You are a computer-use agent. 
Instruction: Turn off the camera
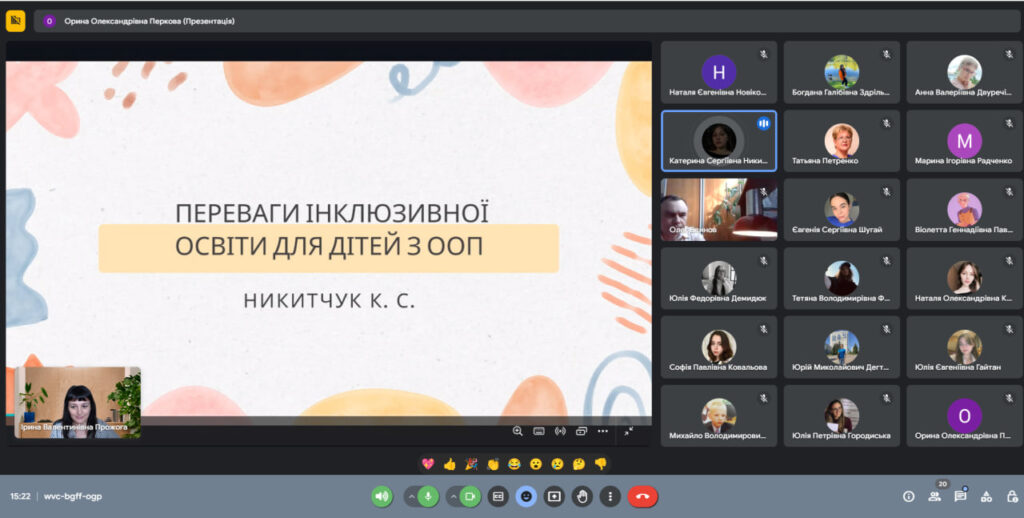(x=470, y=496)
